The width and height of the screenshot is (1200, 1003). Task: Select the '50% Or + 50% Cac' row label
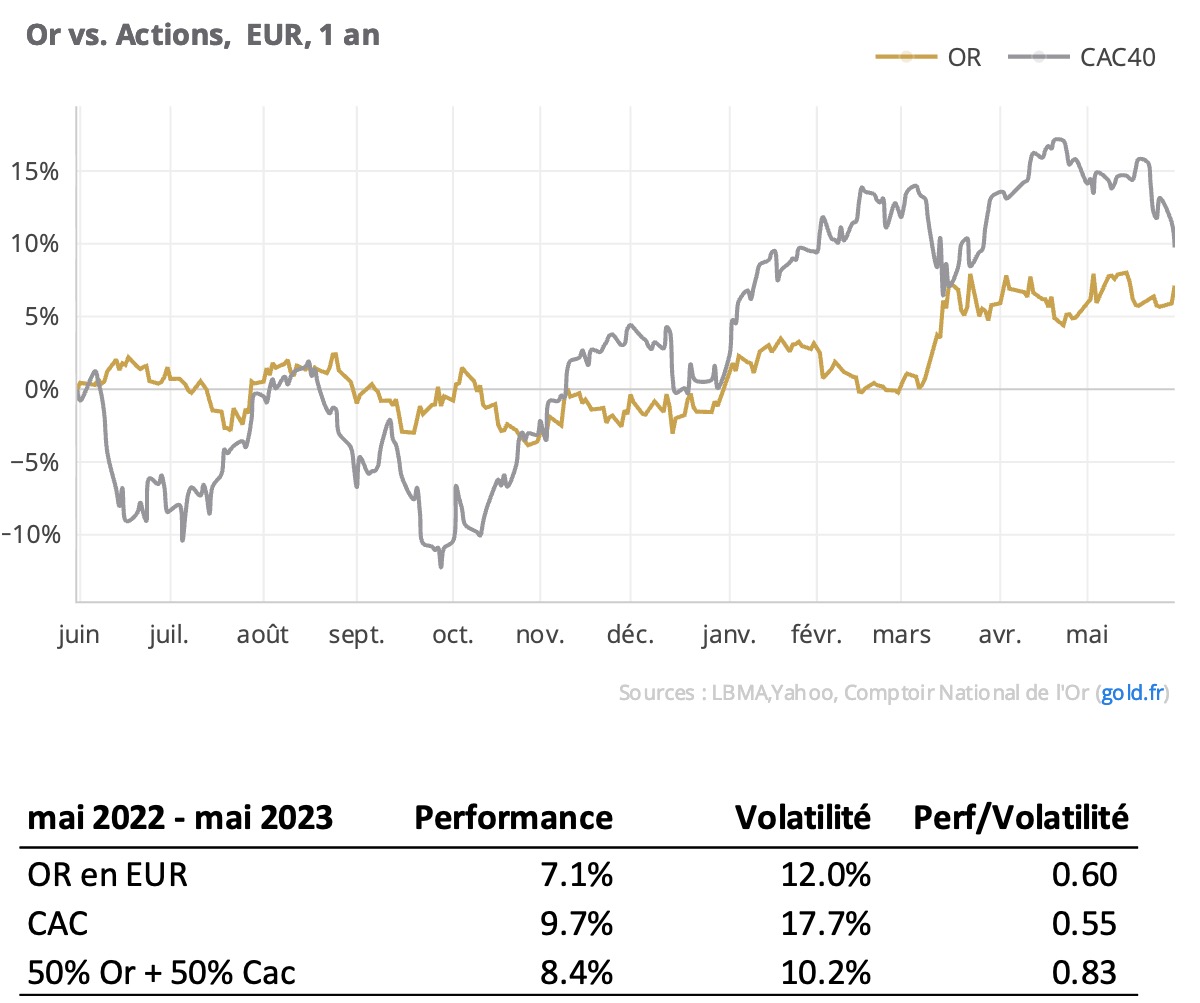point(162,971)
